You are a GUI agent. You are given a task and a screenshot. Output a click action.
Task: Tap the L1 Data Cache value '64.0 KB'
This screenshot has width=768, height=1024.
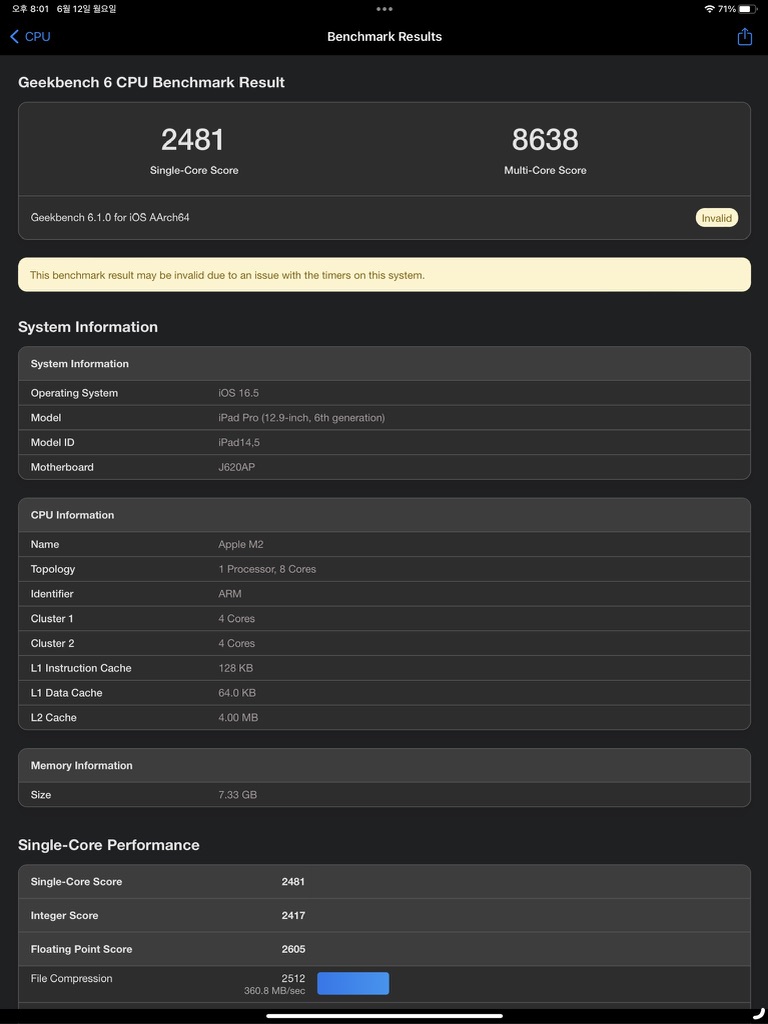[237, 693]
